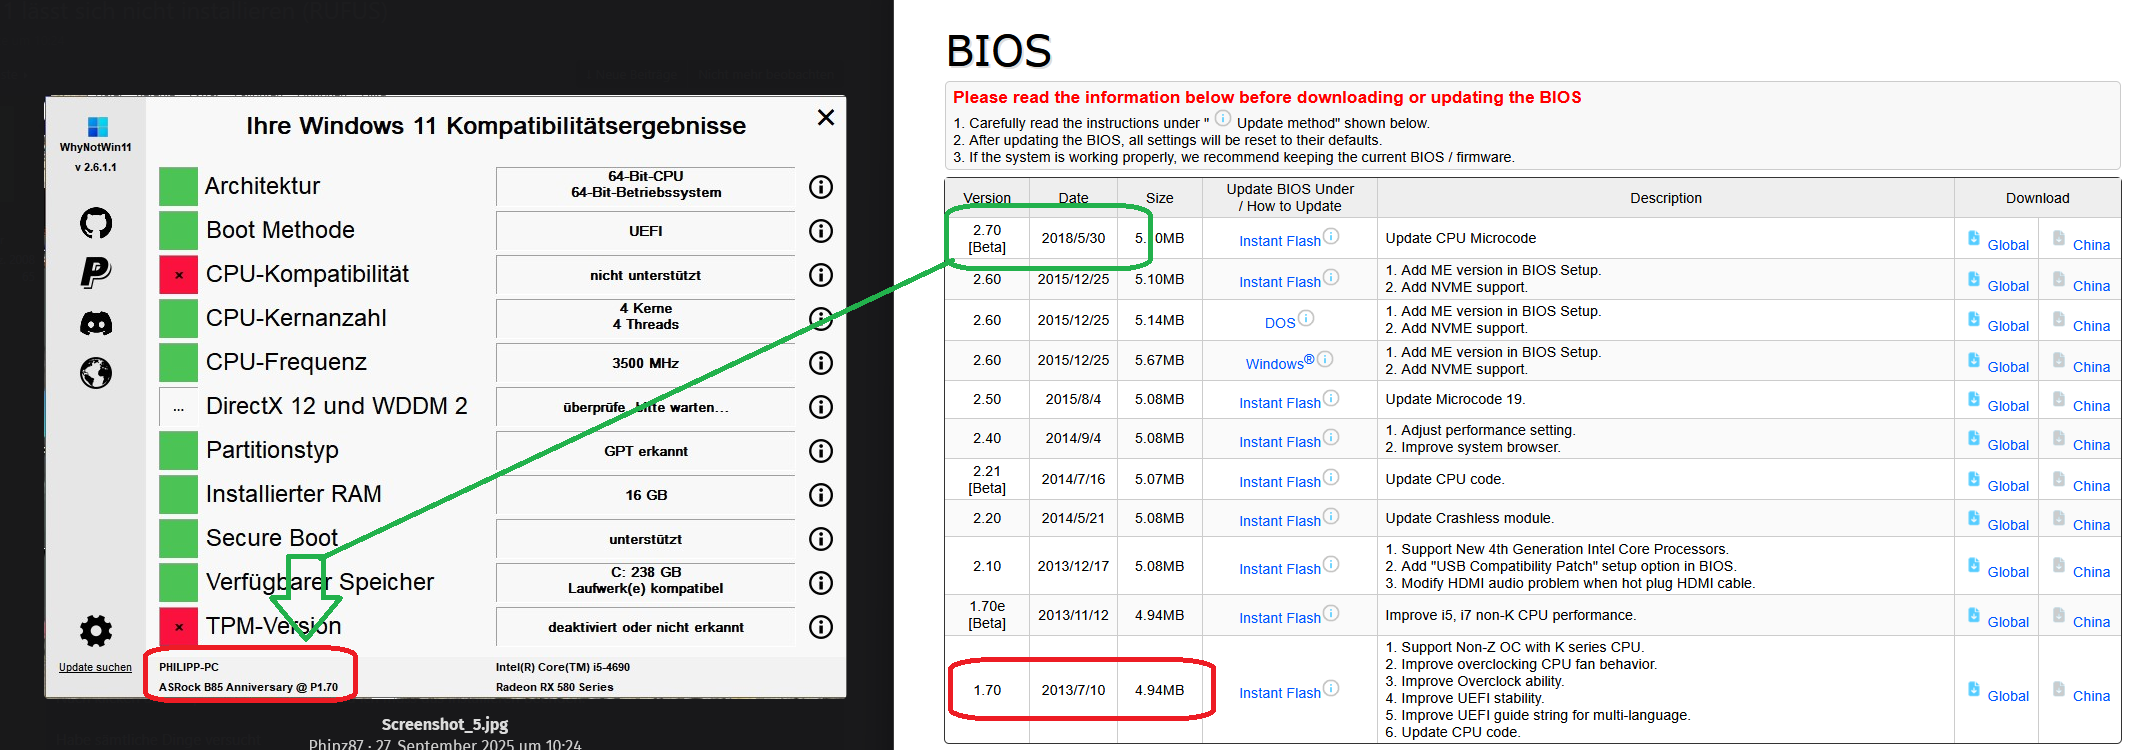Select 'Update Crashless module.' description text

coord(1469,518)
